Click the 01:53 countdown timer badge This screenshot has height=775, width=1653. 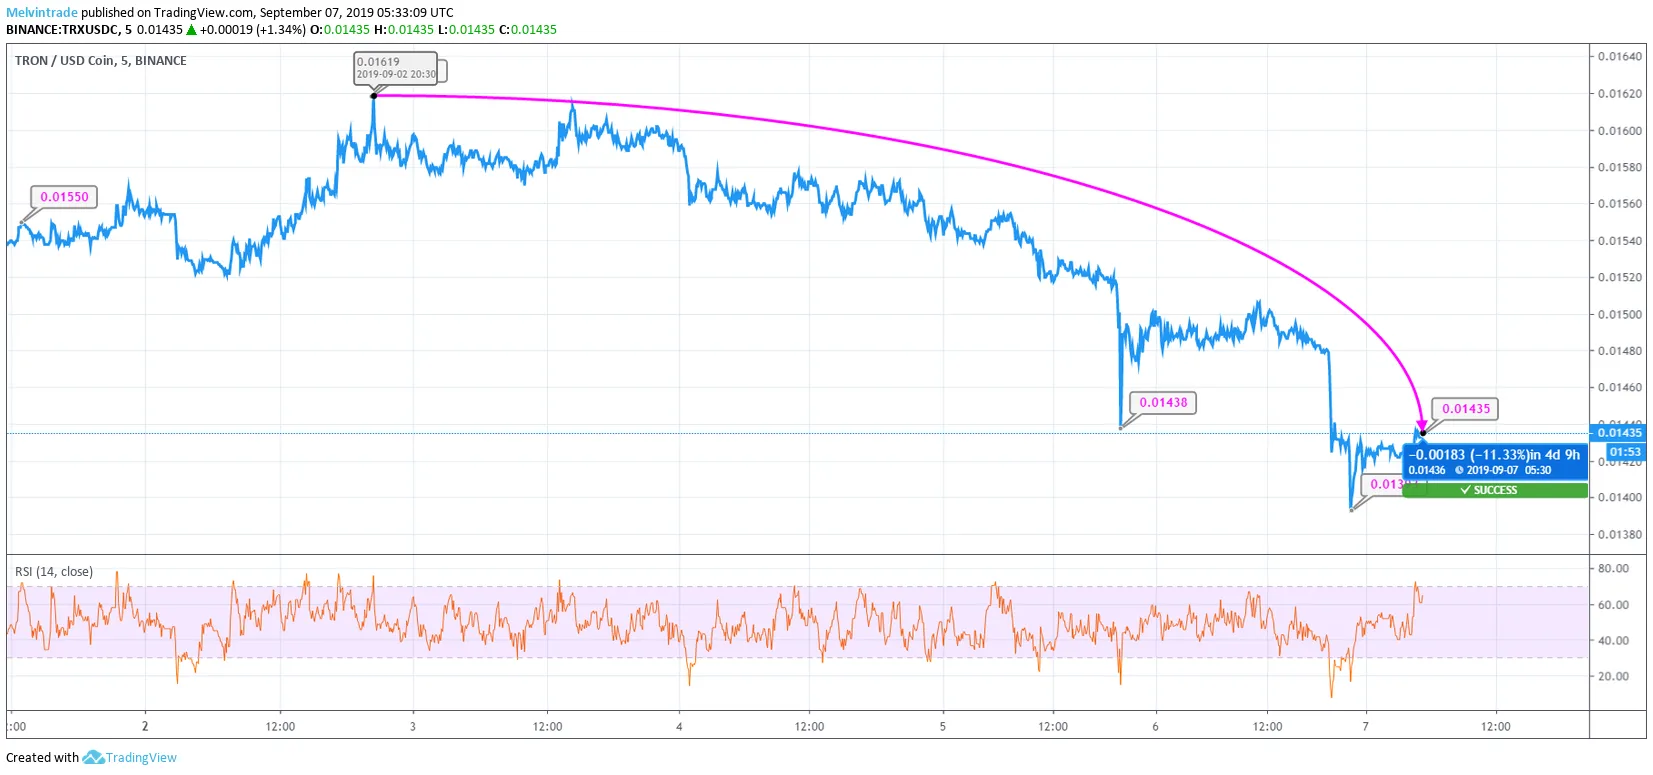(1625, 452)
